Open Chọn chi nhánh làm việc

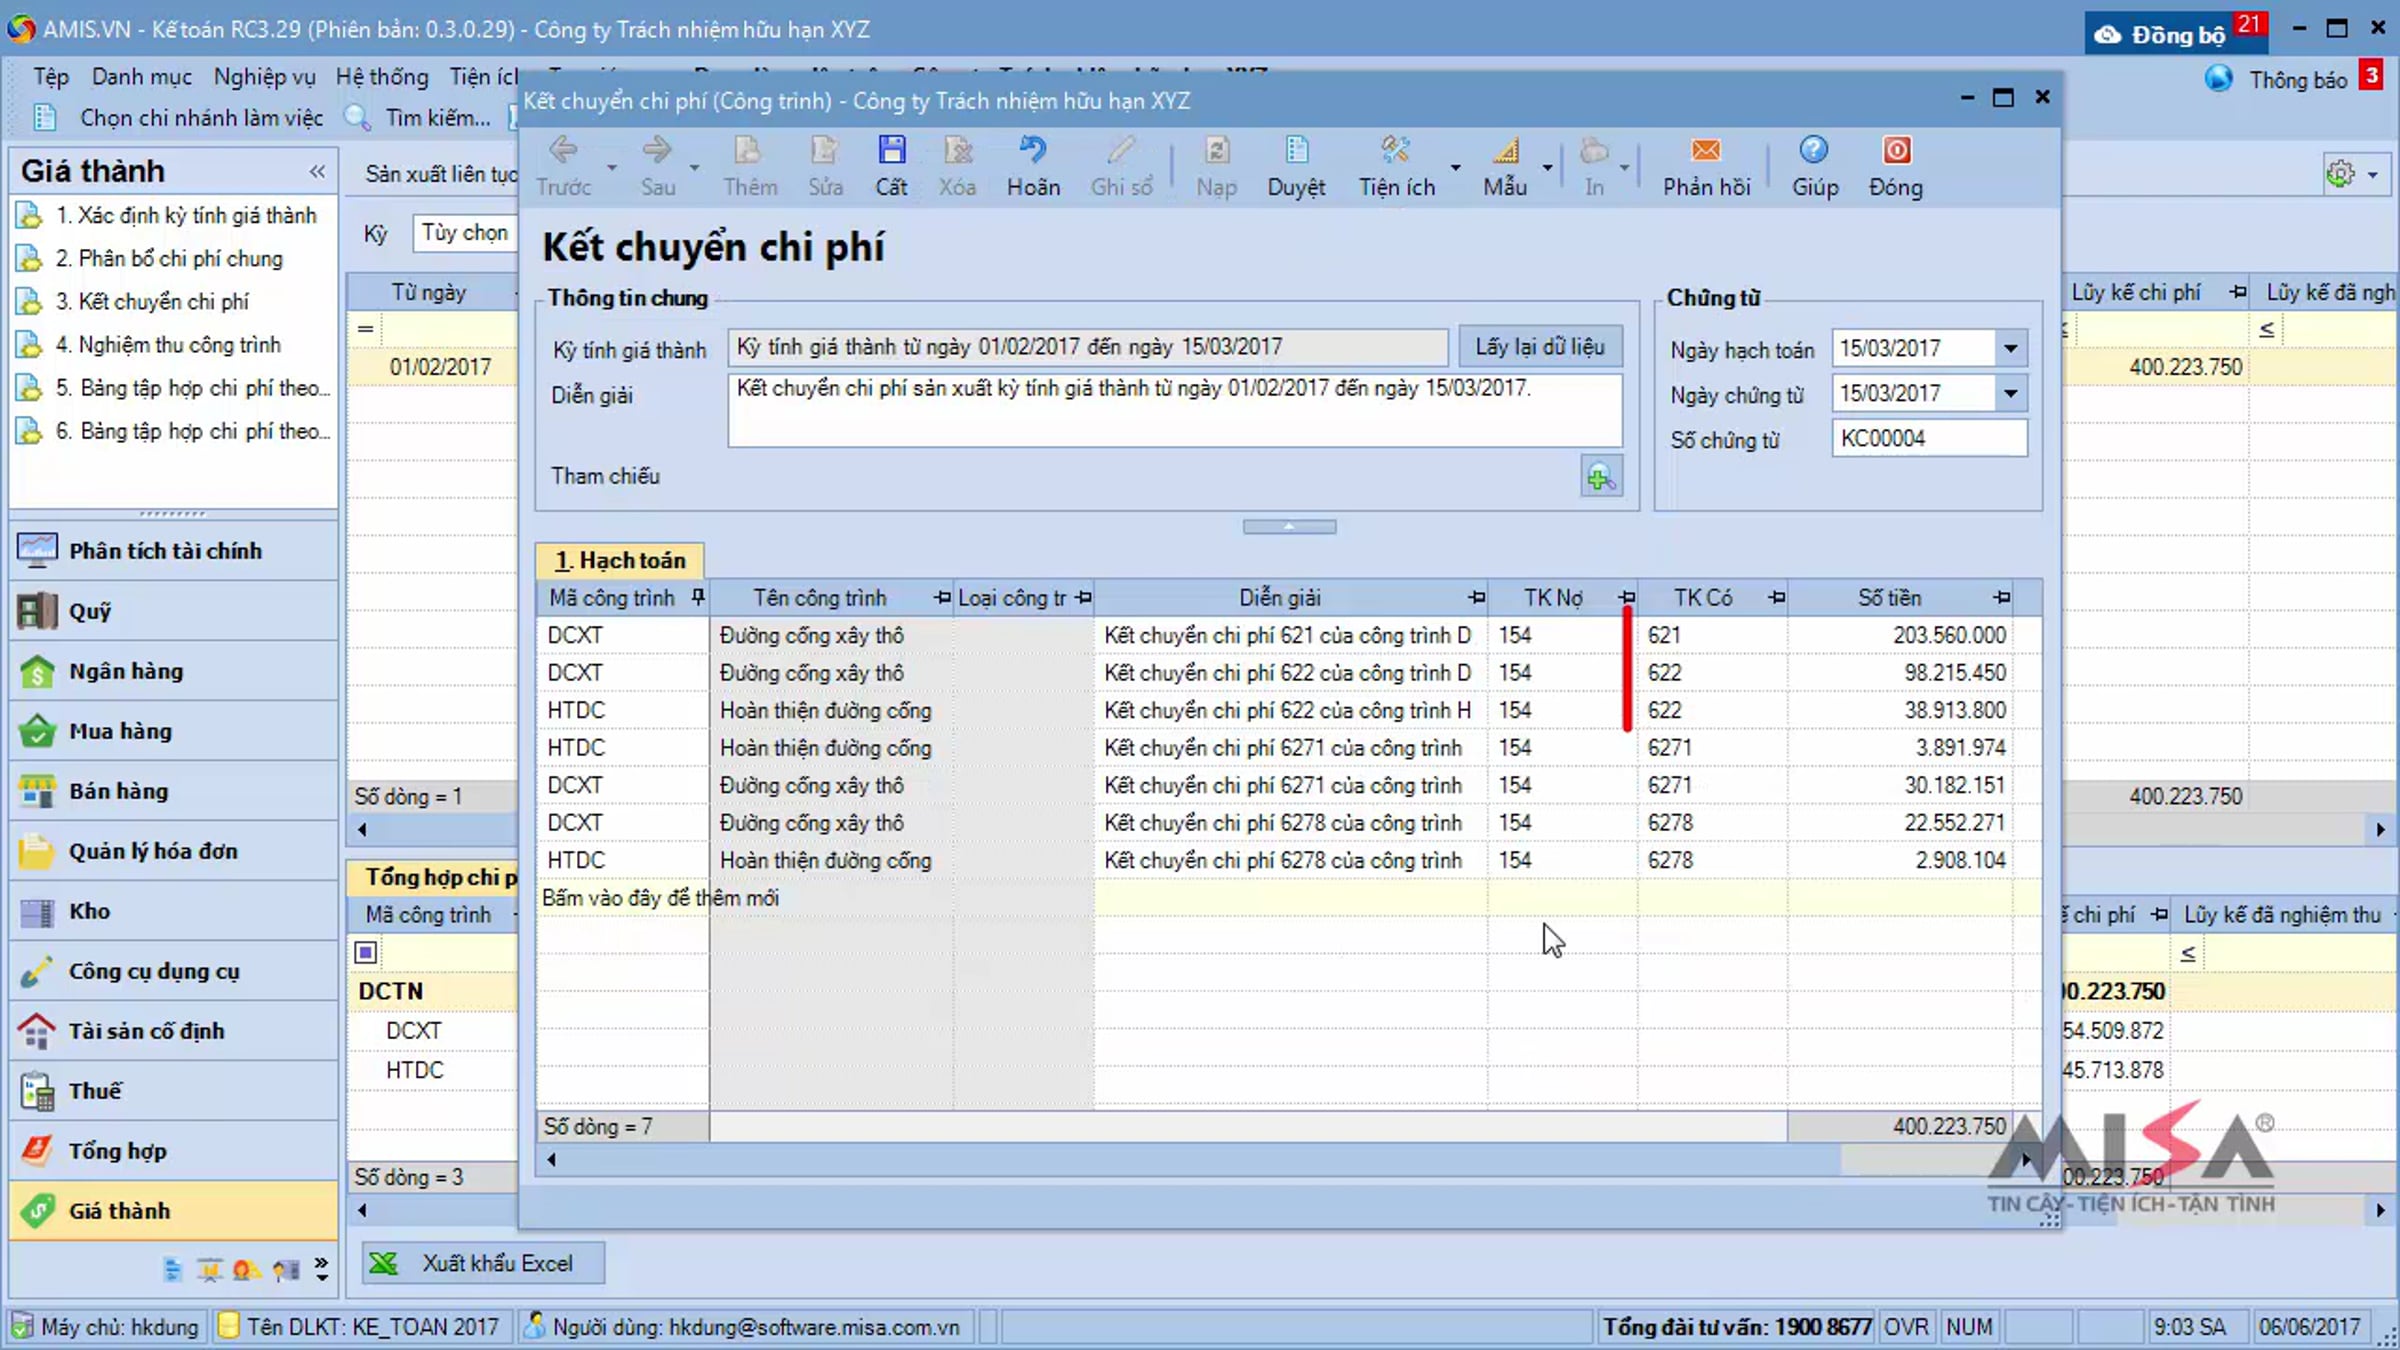point(201,118)
